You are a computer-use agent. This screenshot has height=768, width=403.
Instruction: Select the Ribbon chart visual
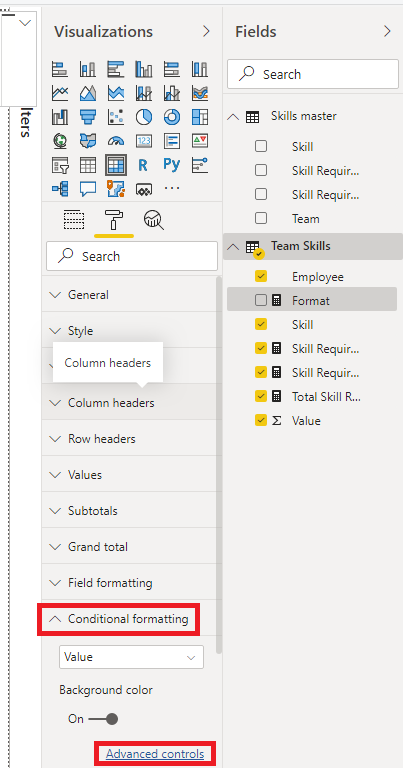(x=200, y=93)
